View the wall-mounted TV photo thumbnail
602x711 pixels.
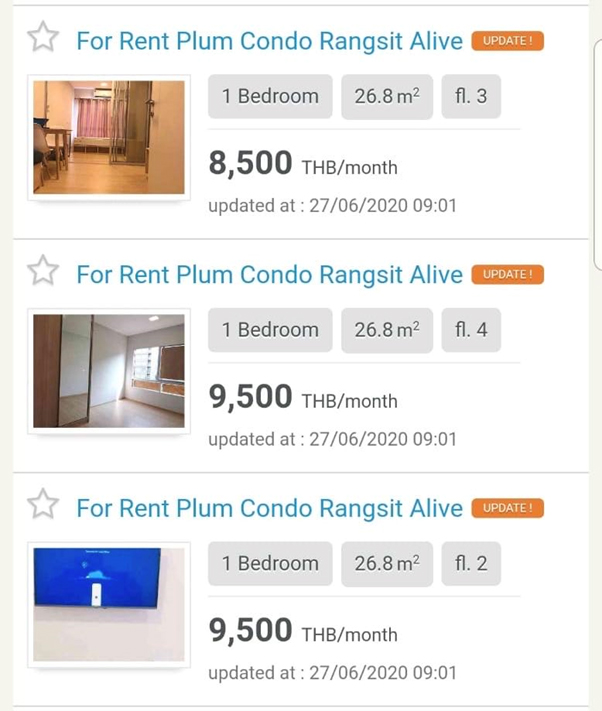point(109,604)
